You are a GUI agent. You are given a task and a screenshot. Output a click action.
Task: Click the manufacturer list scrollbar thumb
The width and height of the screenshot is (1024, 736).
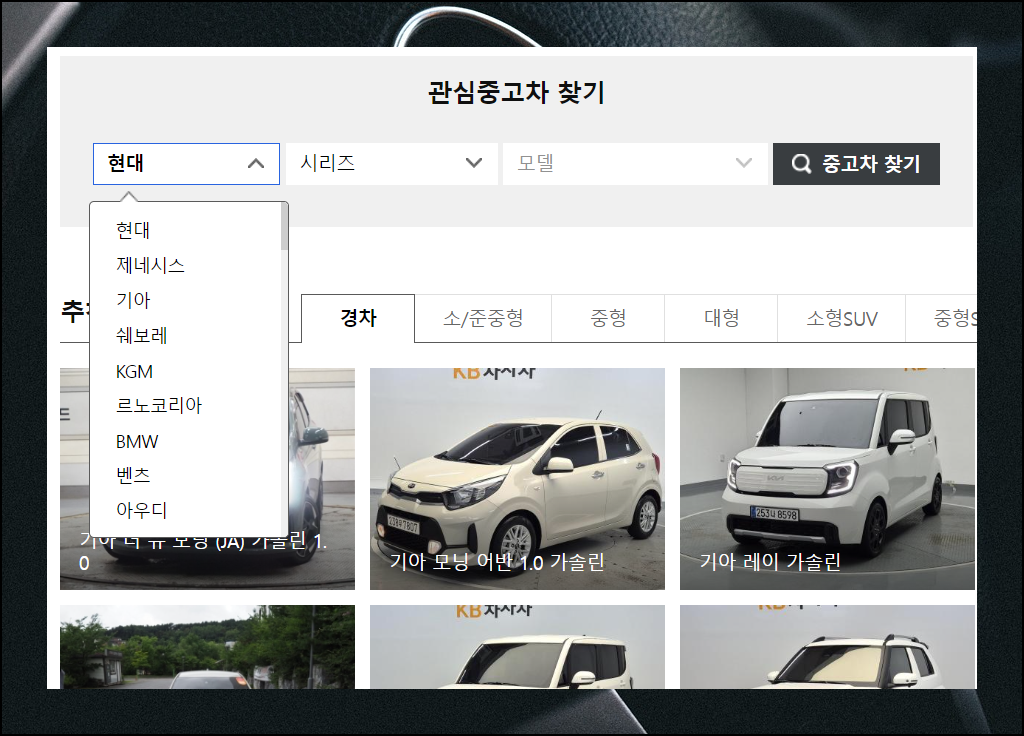point(284,227)
